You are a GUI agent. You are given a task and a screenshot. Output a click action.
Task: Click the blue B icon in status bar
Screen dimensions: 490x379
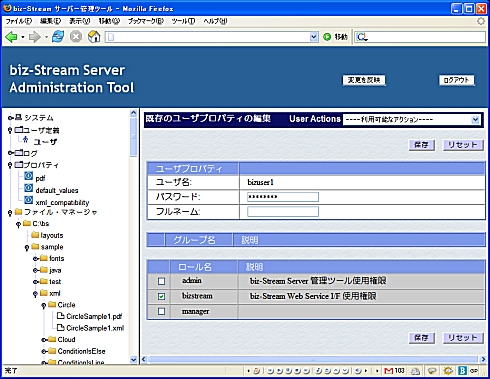pyautogui.click(x=462, y=371)
